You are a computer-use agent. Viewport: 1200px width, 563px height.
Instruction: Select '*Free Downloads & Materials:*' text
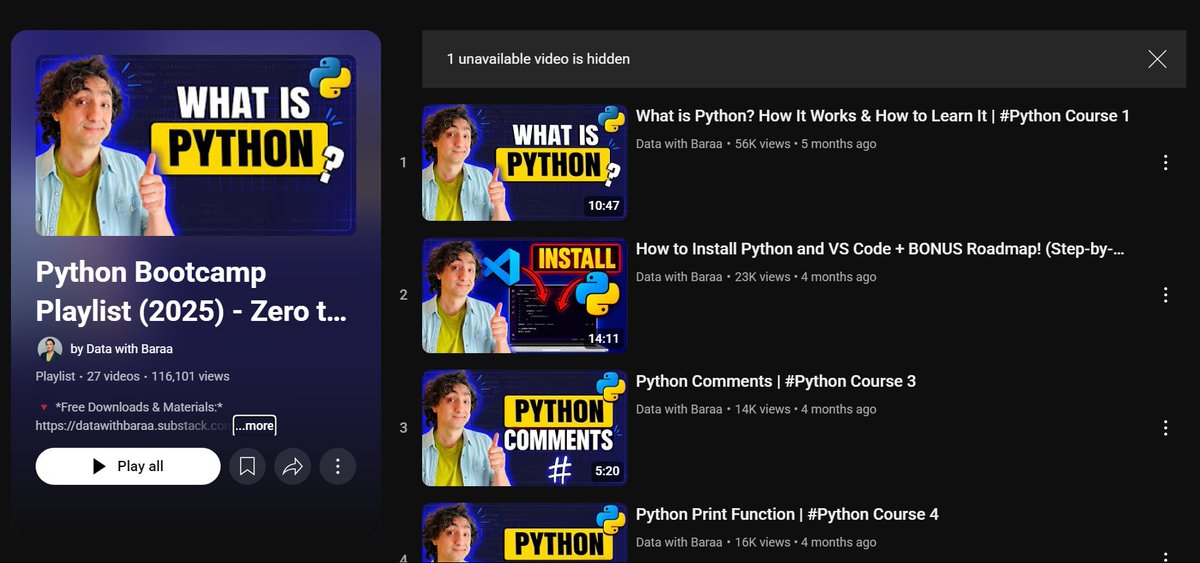click(139, 407)
